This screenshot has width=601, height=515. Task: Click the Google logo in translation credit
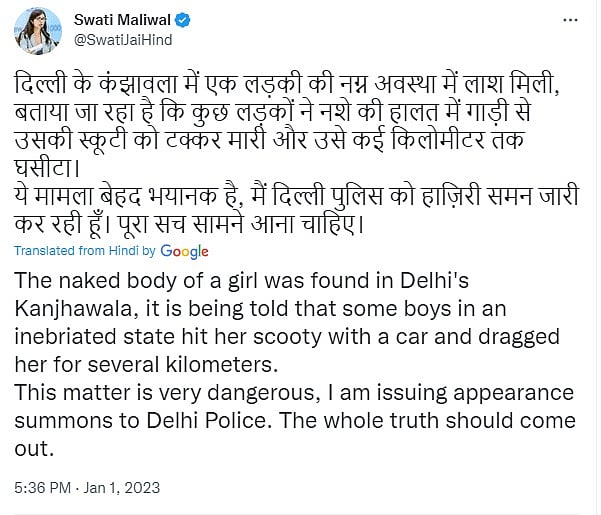pos(183,250)
